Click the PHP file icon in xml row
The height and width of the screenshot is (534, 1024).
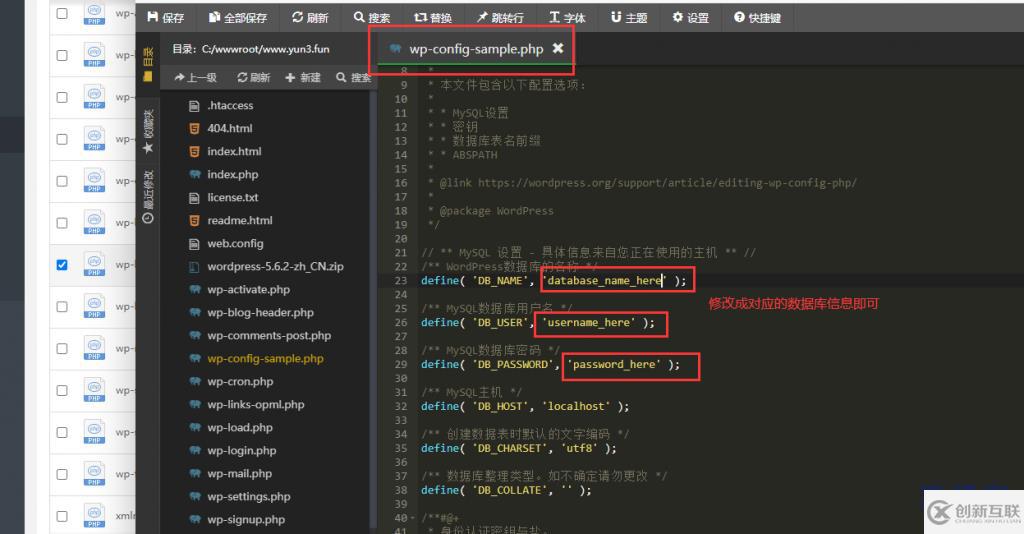coord(94,515)
